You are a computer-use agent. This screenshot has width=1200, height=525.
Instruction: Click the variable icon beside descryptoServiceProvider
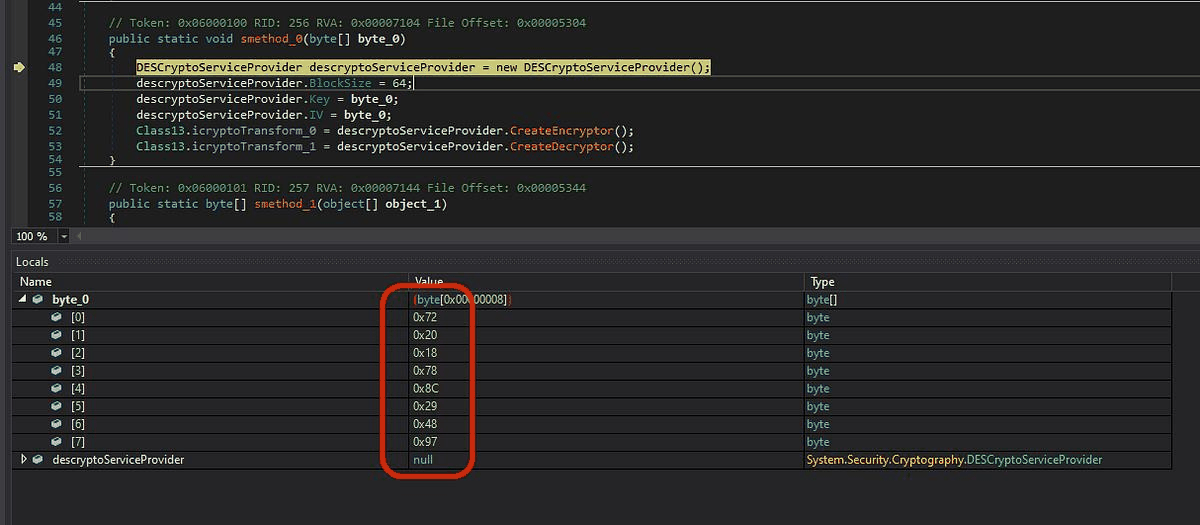point(38,460)
